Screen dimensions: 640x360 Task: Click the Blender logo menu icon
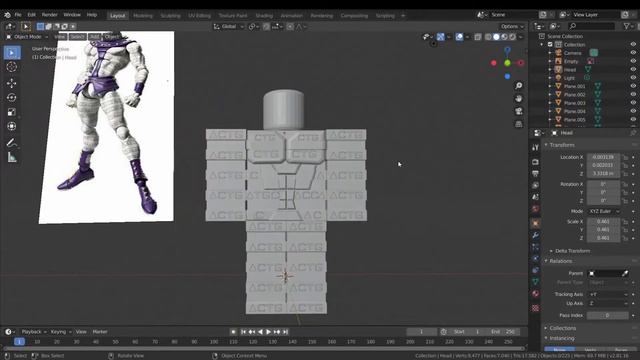coord(7,15)
